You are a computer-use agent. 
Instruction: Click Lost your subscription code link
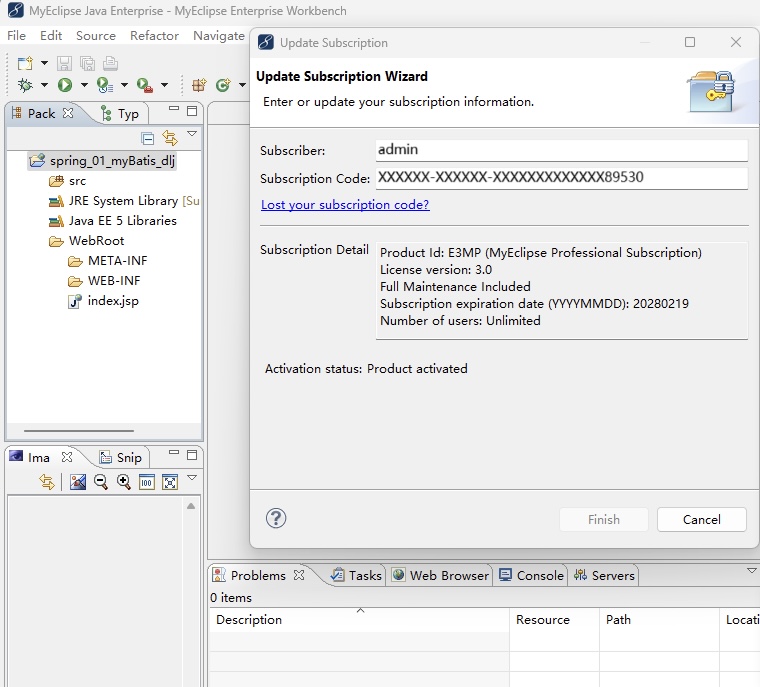[x=345, y=205]
